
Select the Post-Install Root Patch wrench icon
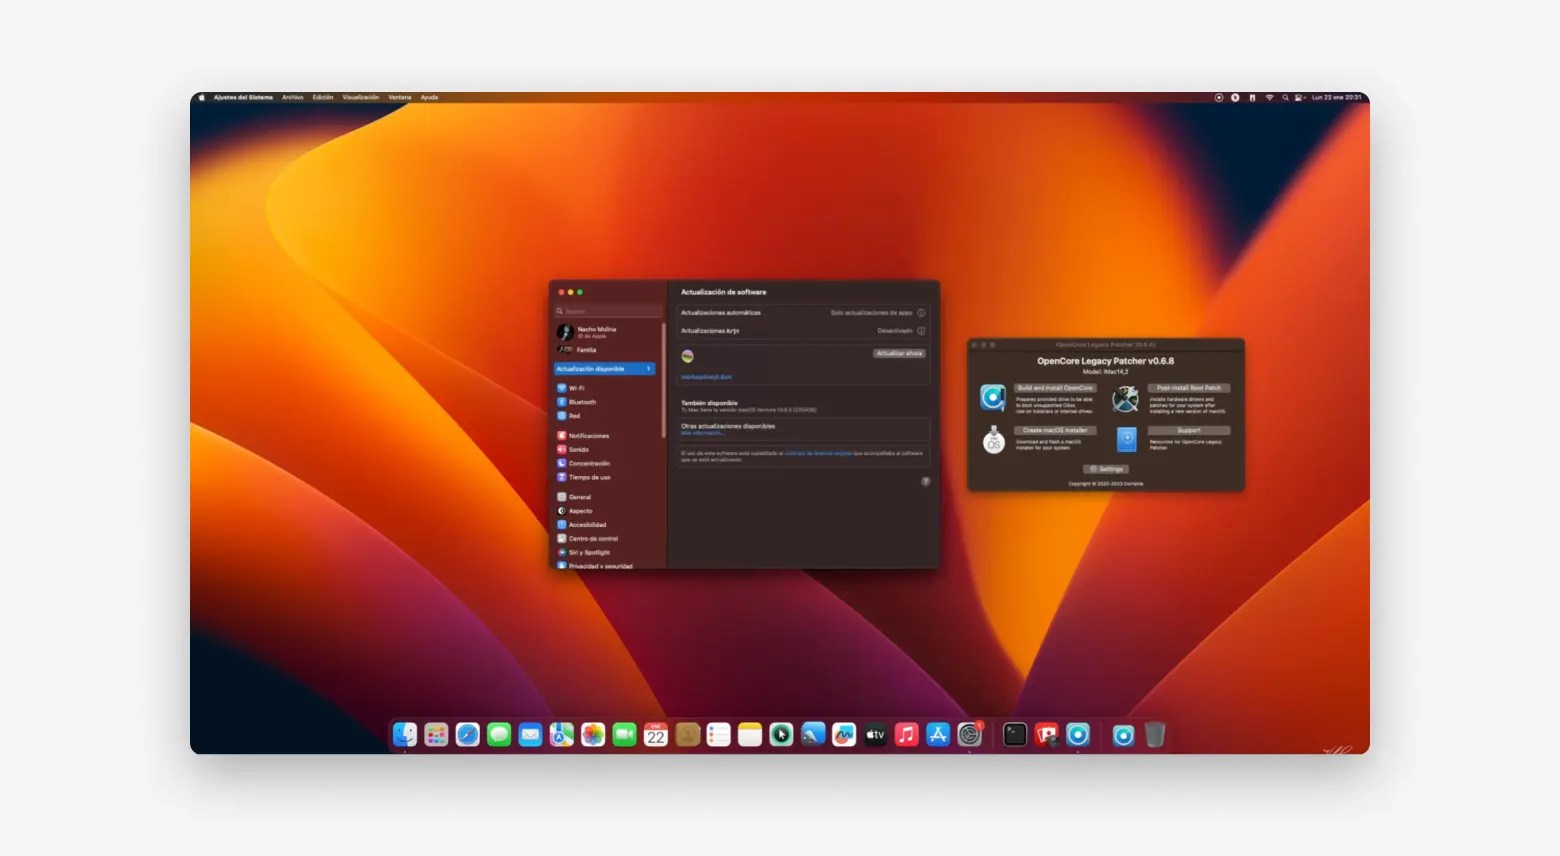(1125, 398)
